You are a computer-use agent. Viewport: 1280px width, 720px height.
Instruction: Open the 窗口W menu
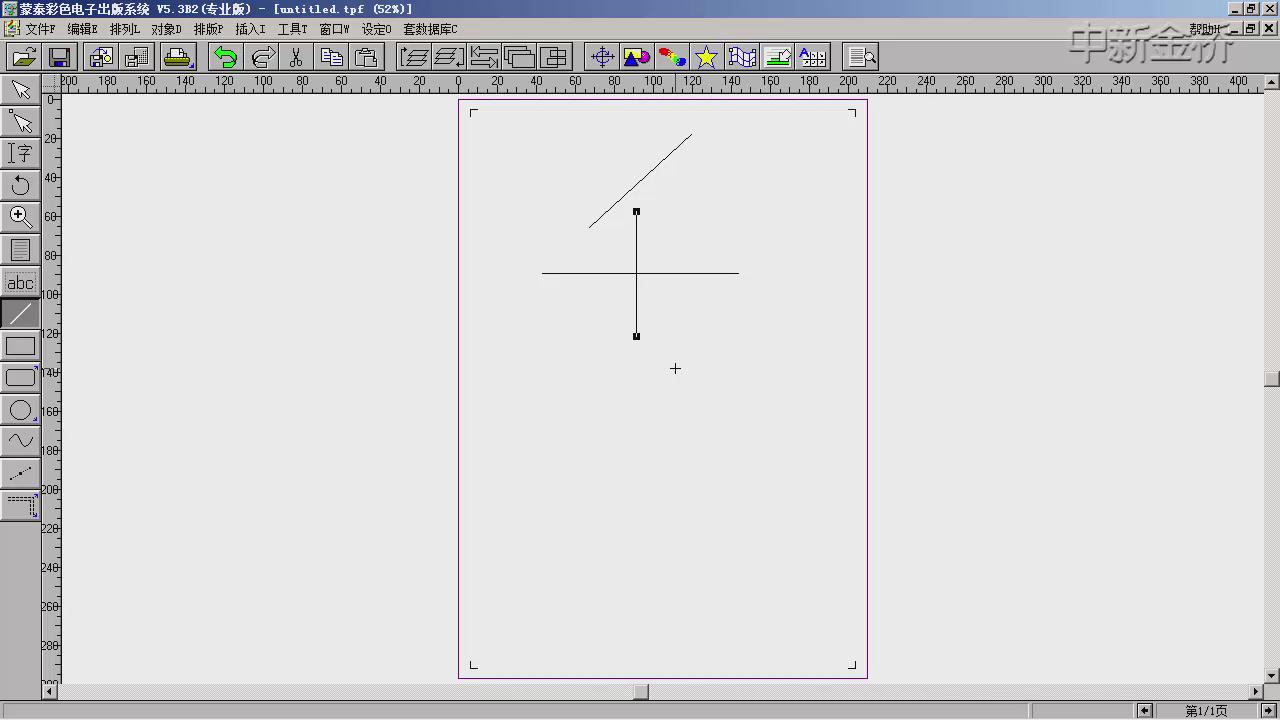coord(334,29)
